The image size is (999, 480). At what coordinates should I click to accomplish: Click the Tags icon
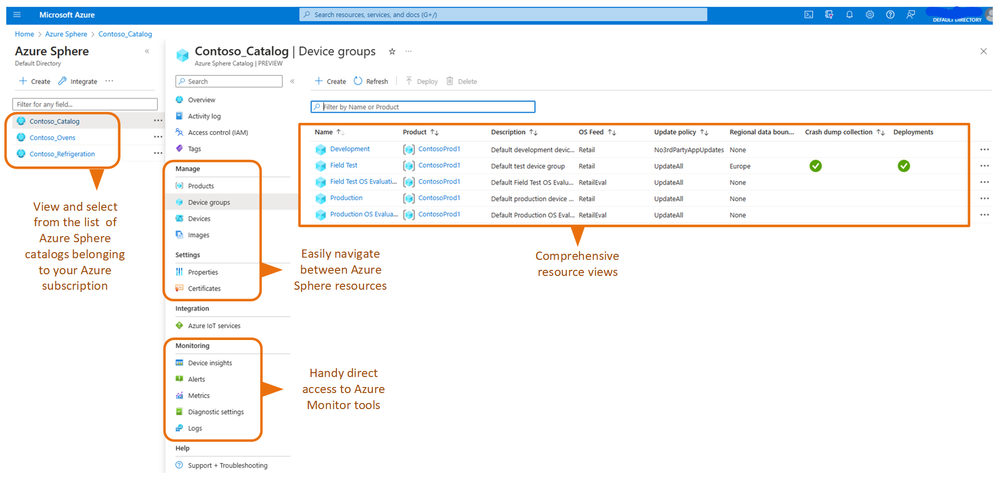click(x=180, y=149)
